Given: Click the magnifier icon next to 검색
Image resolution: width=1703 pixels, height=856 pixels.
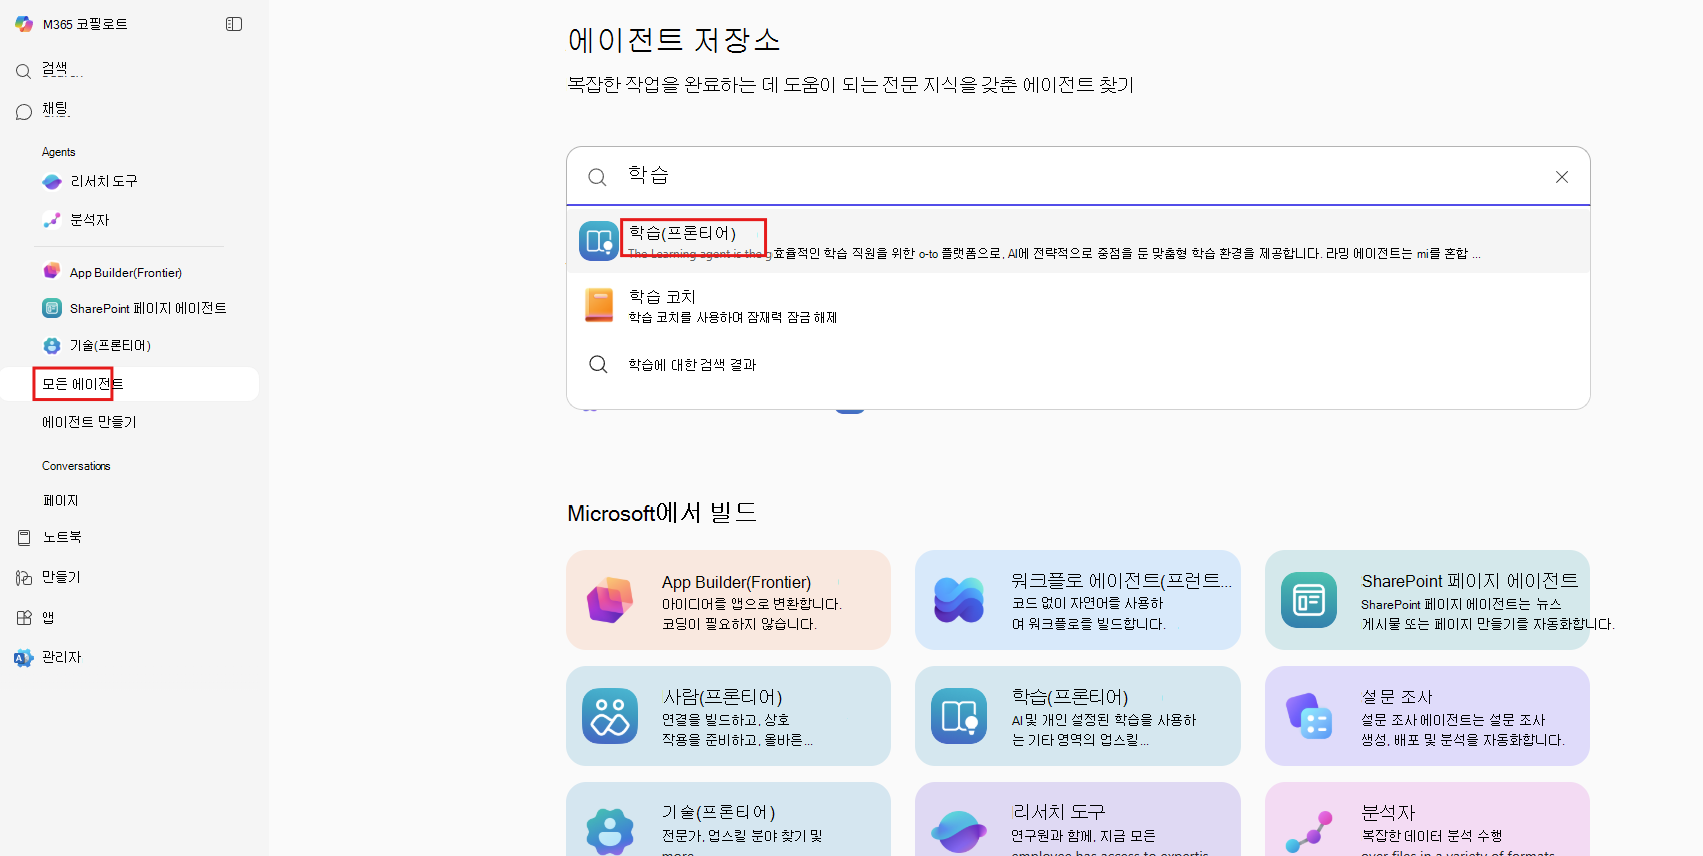Looking at the screenshot, I should [24, 71].
